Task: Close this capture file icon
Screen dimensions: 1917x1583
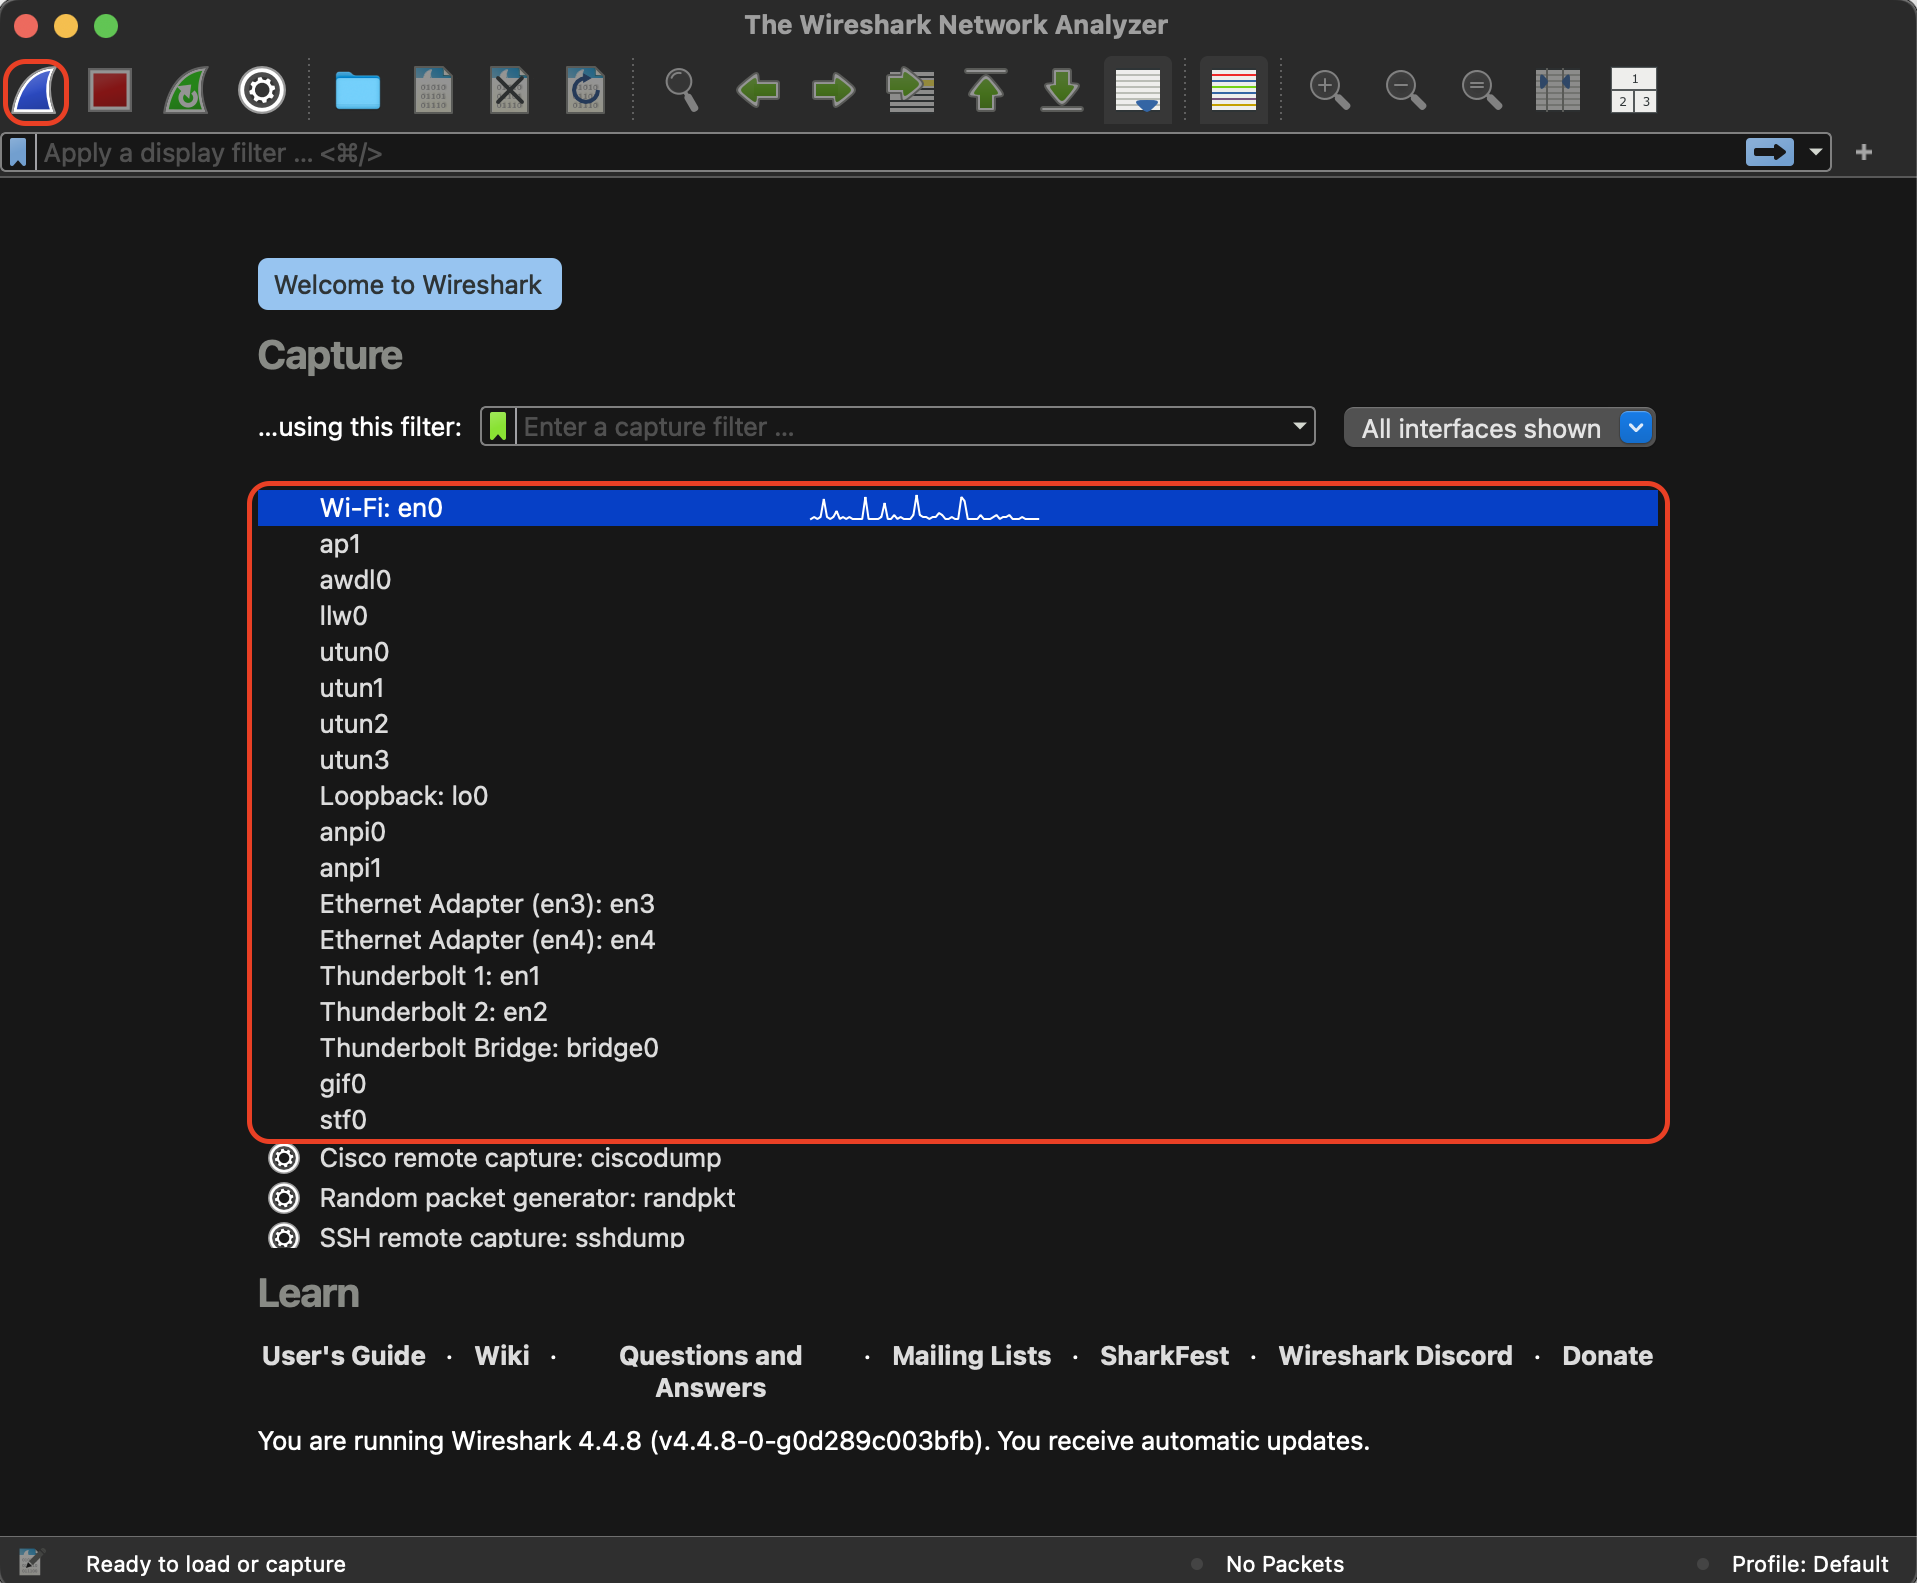Action: click(509, 91)
